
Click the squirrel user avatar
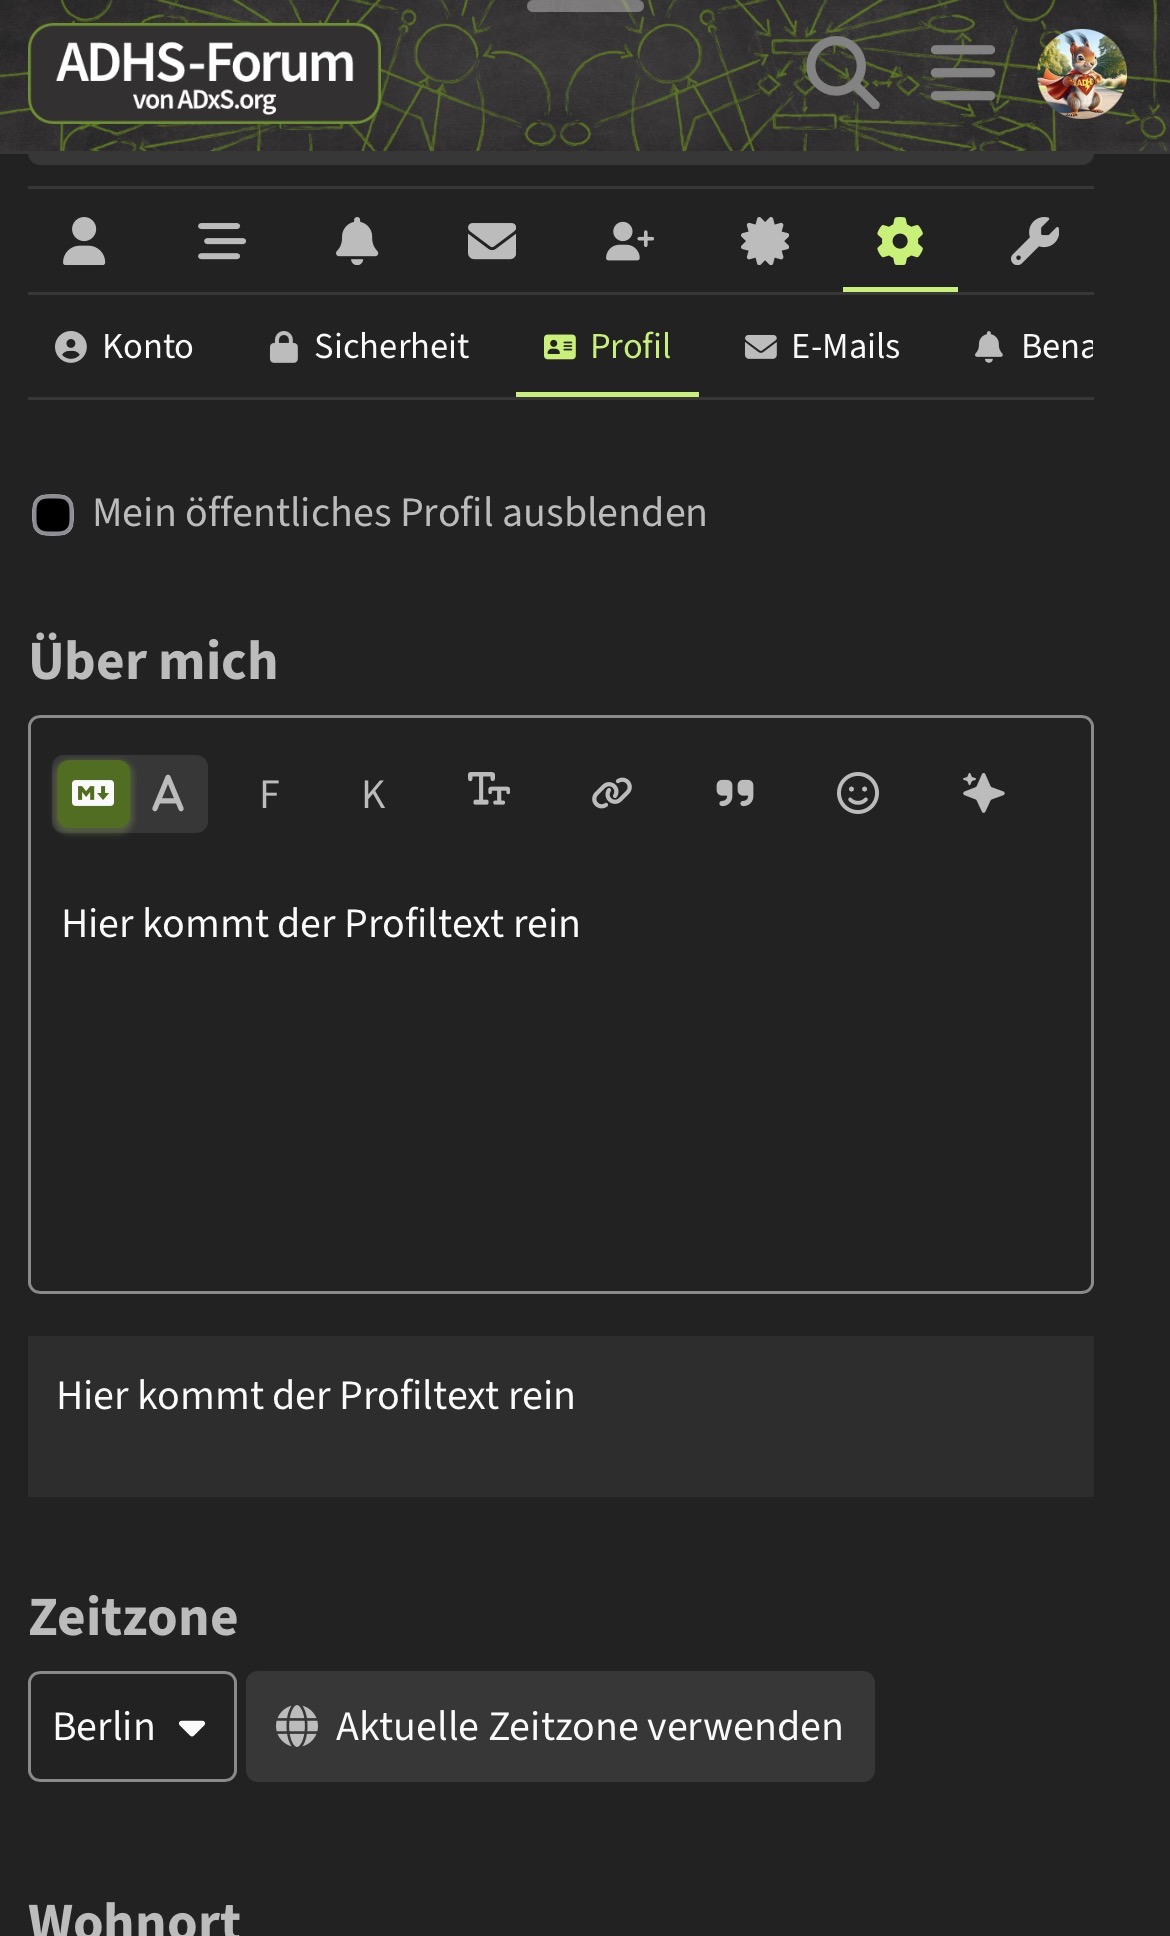click(x=1081, y=74)
